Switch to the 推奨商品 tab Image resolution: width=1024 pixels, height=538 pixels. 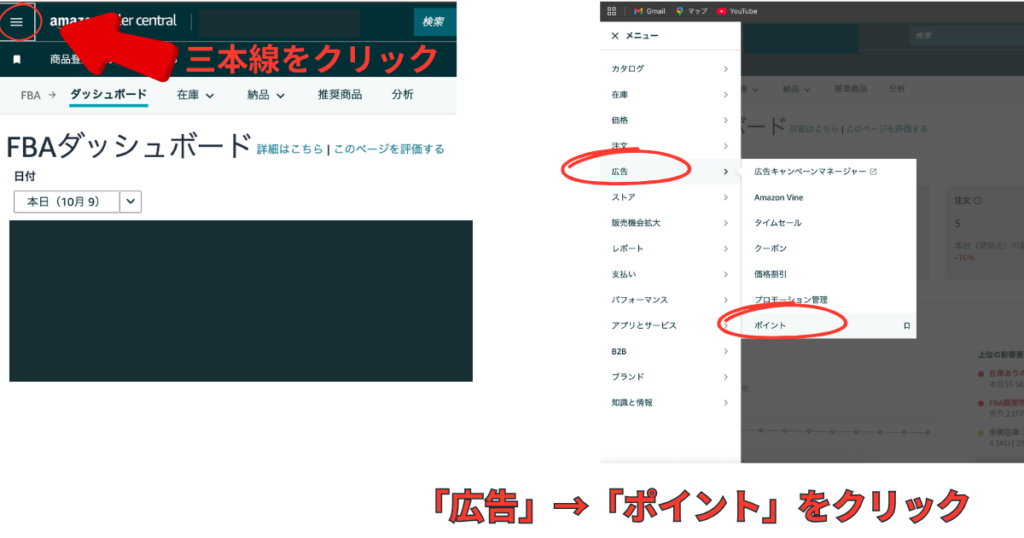click(x=339, y=95)
